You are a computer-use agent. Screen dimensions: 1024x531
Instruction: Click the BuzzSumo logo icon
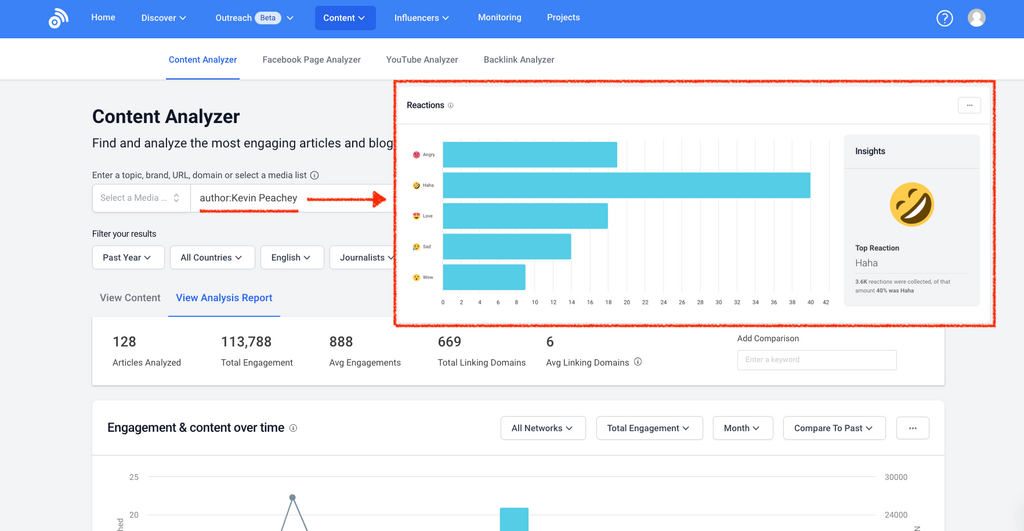click(x=58, y=19)
